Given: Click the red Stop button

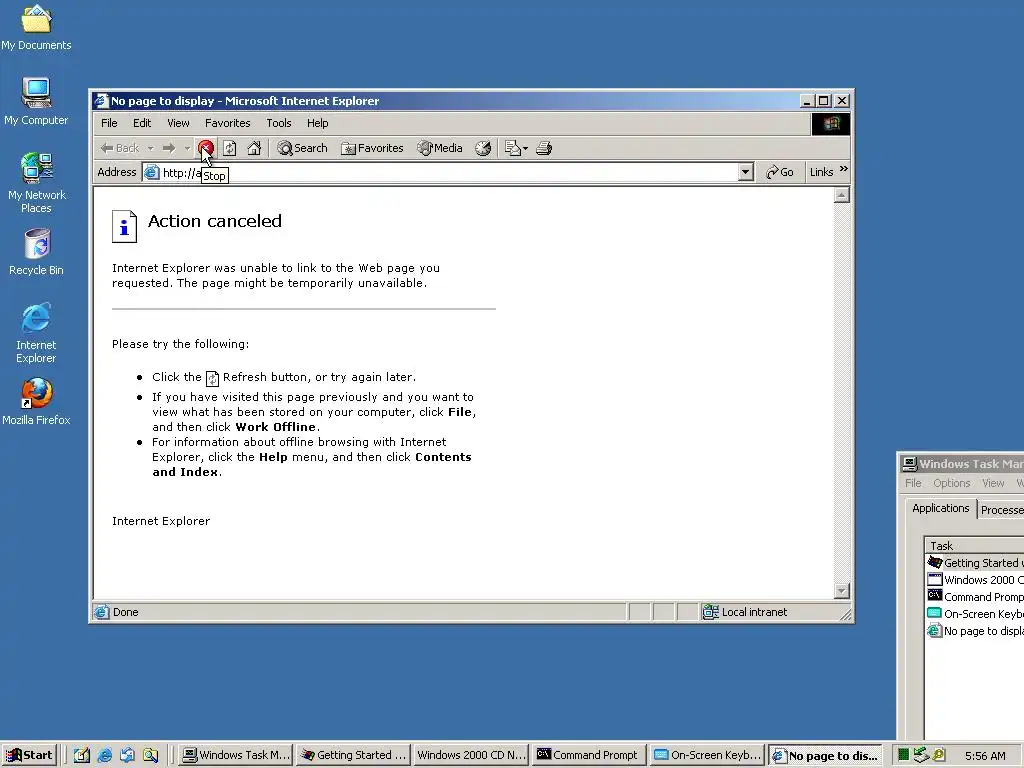Looking at the screenshot, I should [206, 148].
